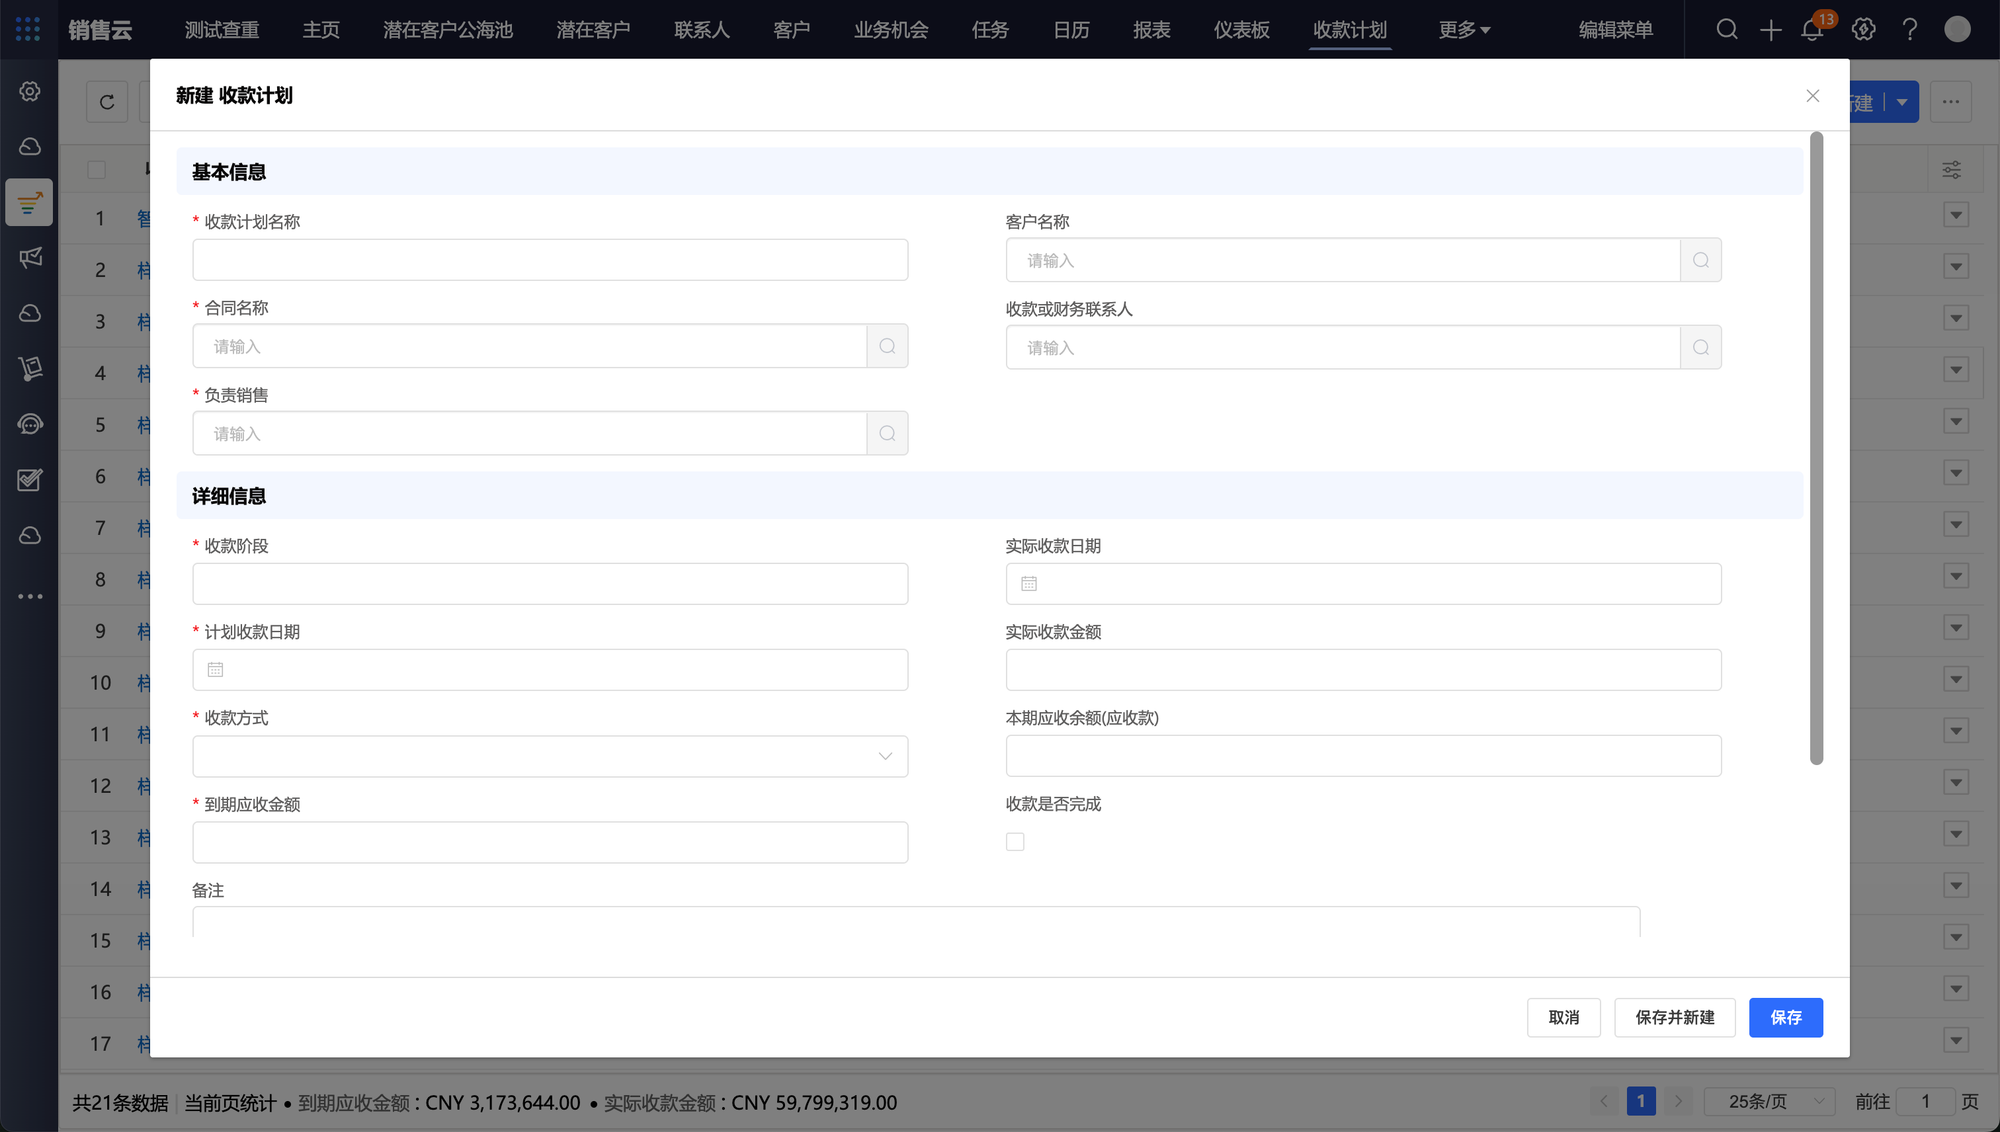Click search icon in 负责销售 field

[887, 433]
